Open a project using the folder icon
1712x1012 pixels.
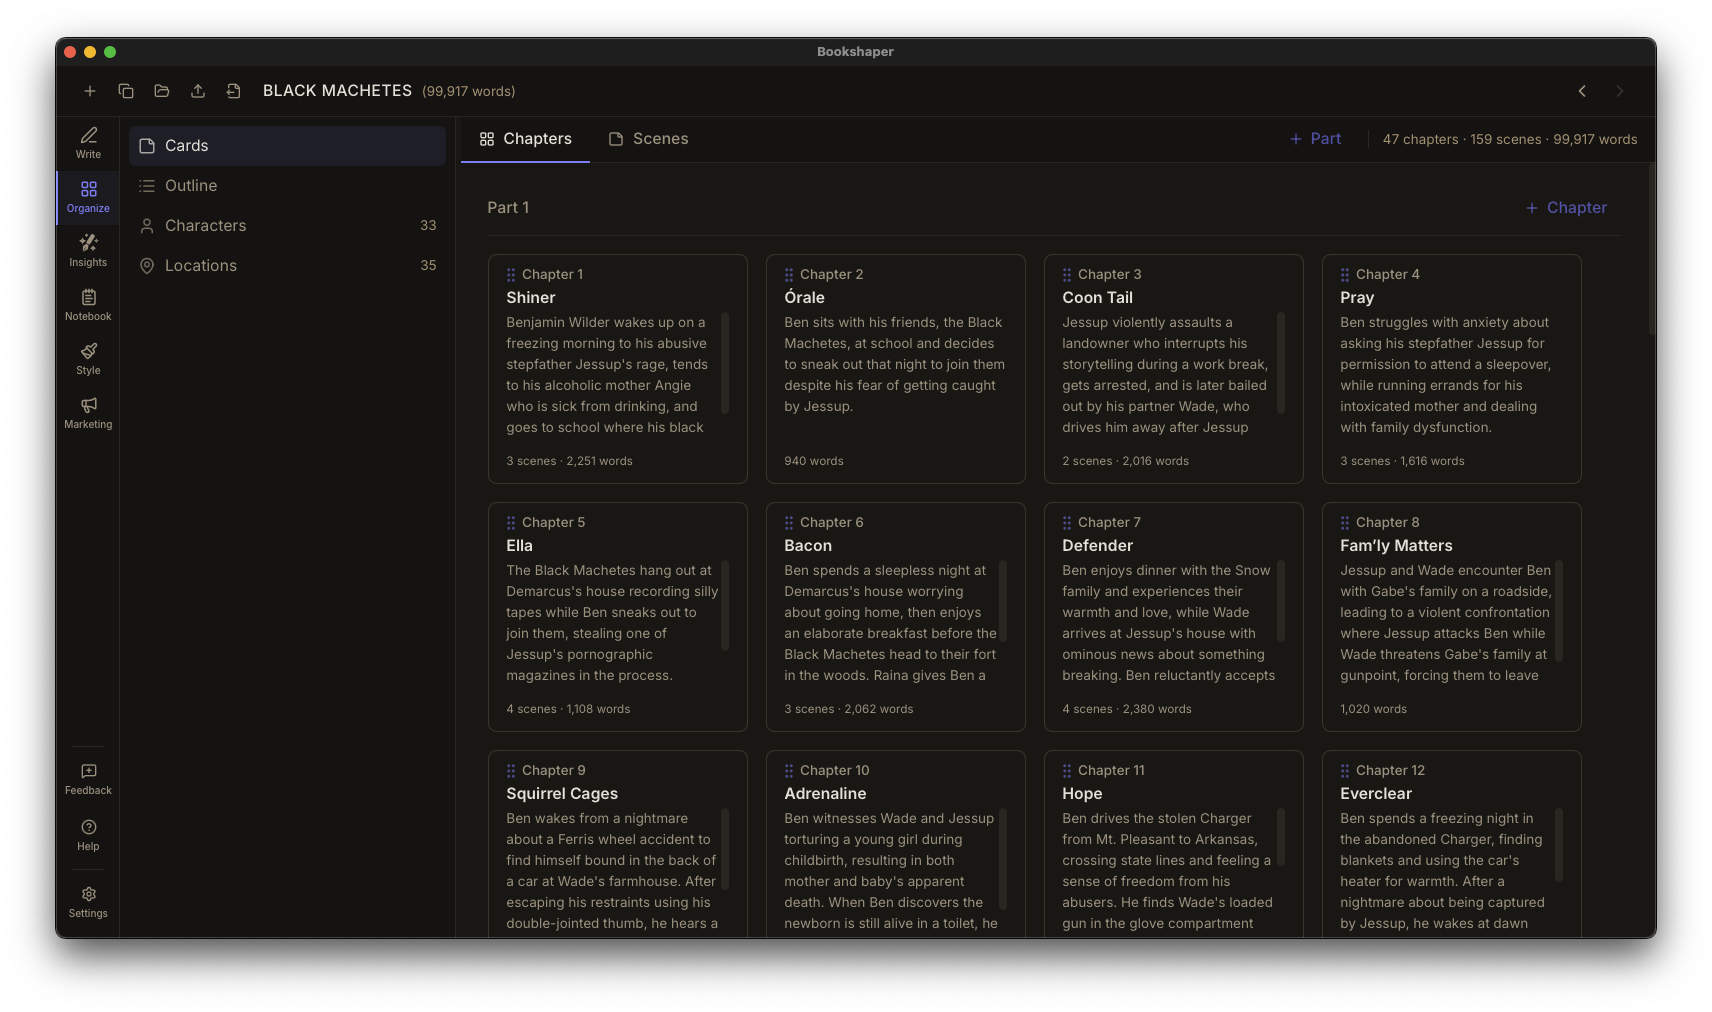pos(161,91)
